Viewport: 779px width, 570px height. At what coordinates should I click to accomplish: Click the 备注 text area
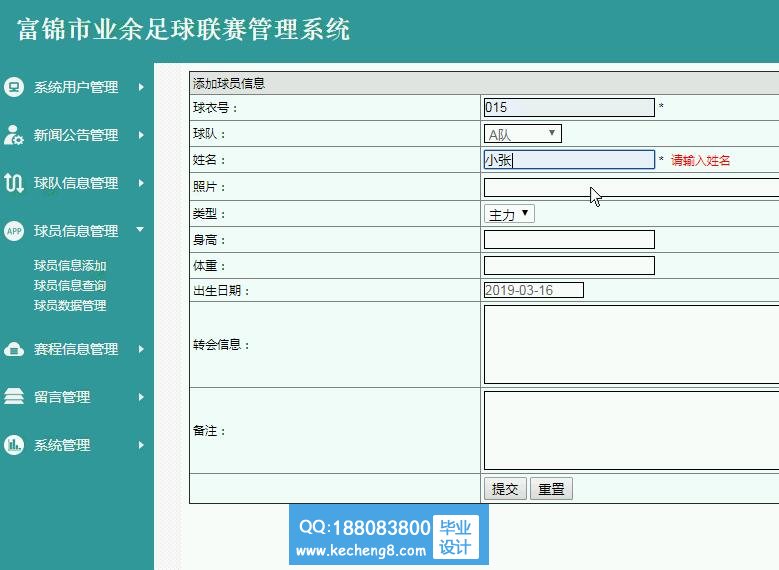pyautogui.click(x=631, y=430)
